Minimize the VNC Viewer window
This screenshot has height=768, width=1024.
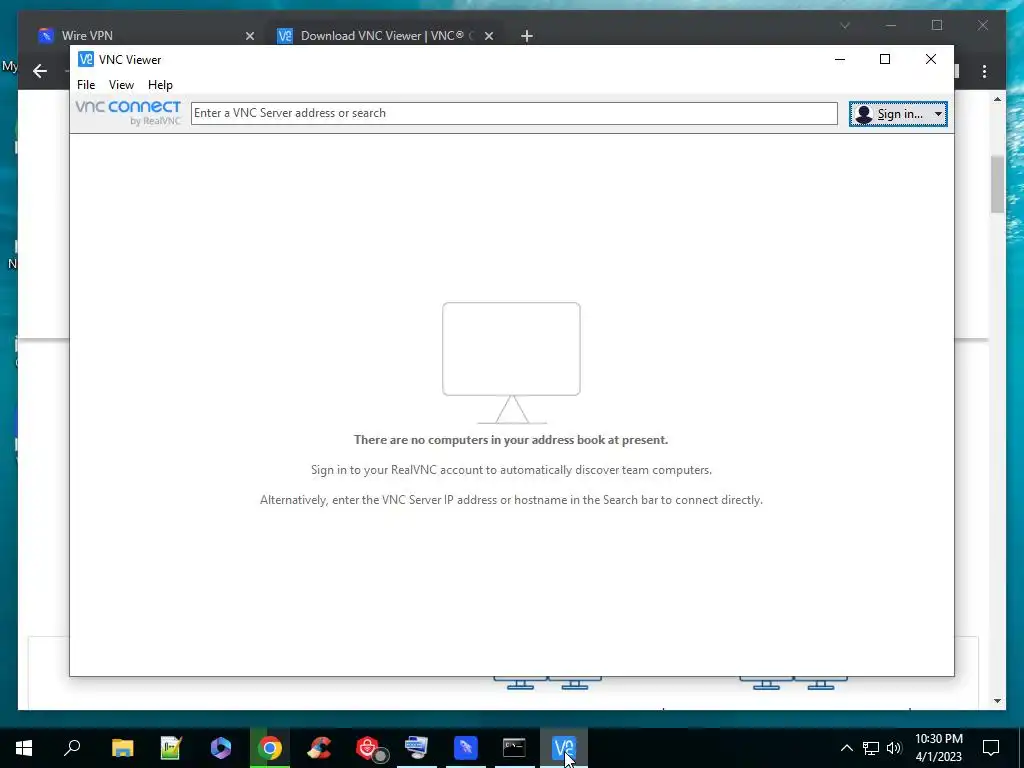840,59
